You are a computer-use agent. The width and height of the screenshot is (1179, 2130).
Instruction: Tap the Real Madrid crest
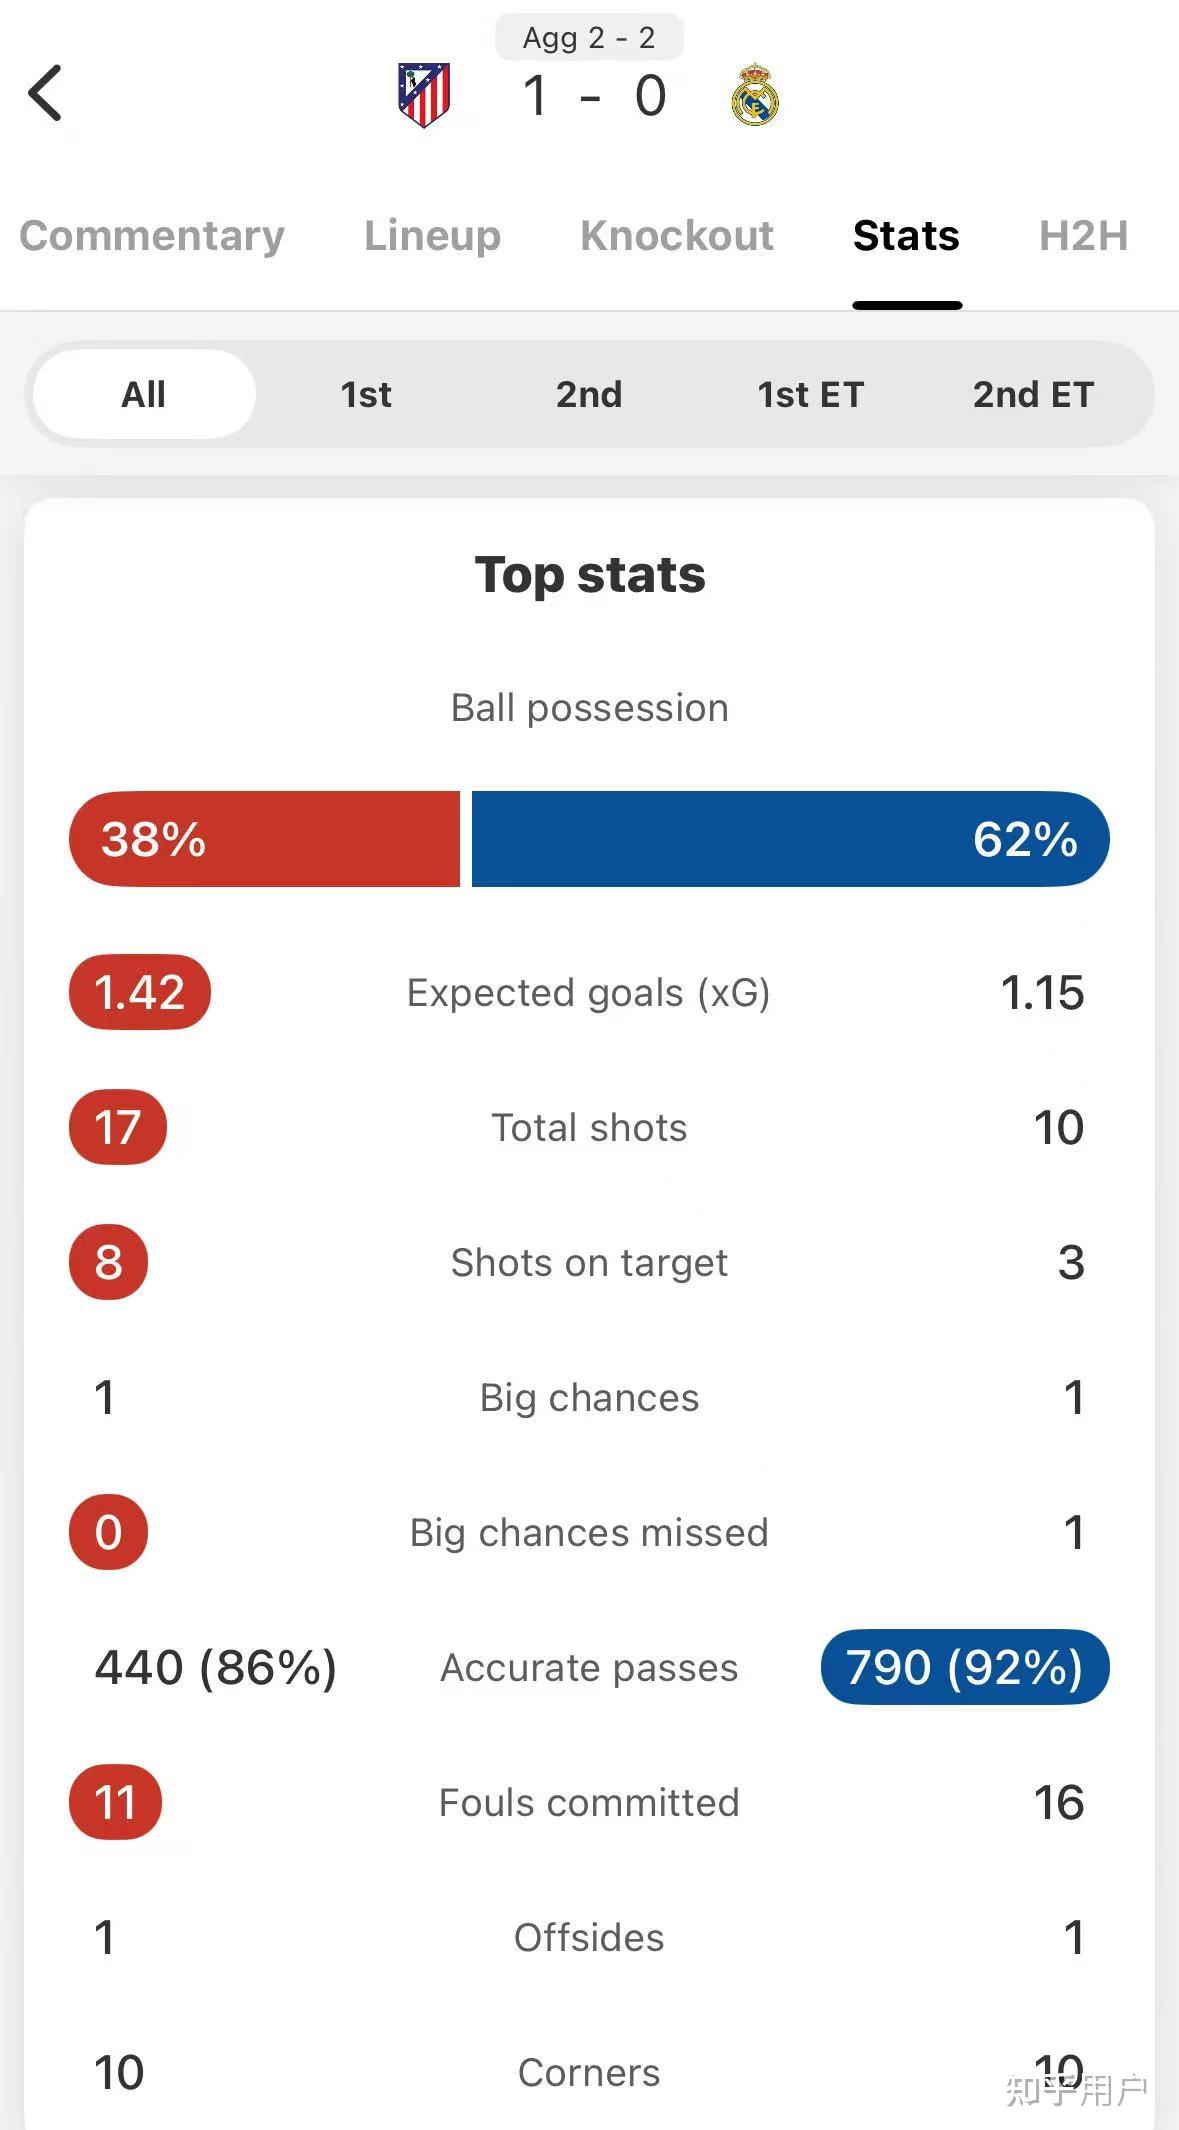point(755,95)
